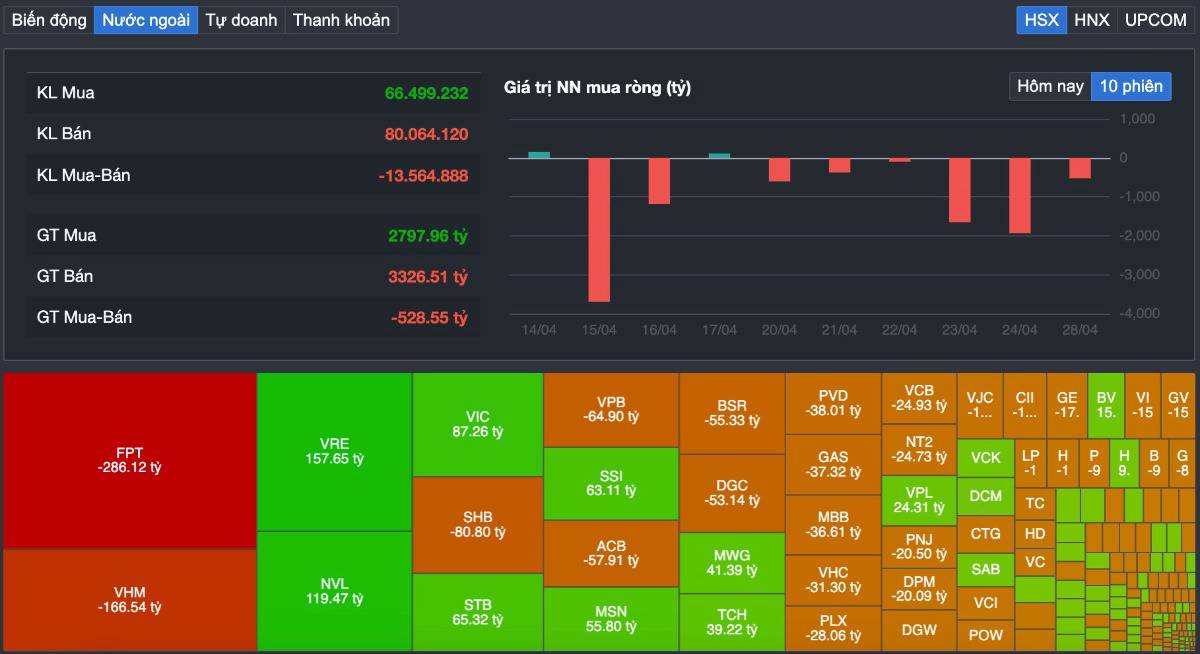Select the GAS -37.32 tỷ cell
The height and width of the screenshot is (654, 1200).
833,464
